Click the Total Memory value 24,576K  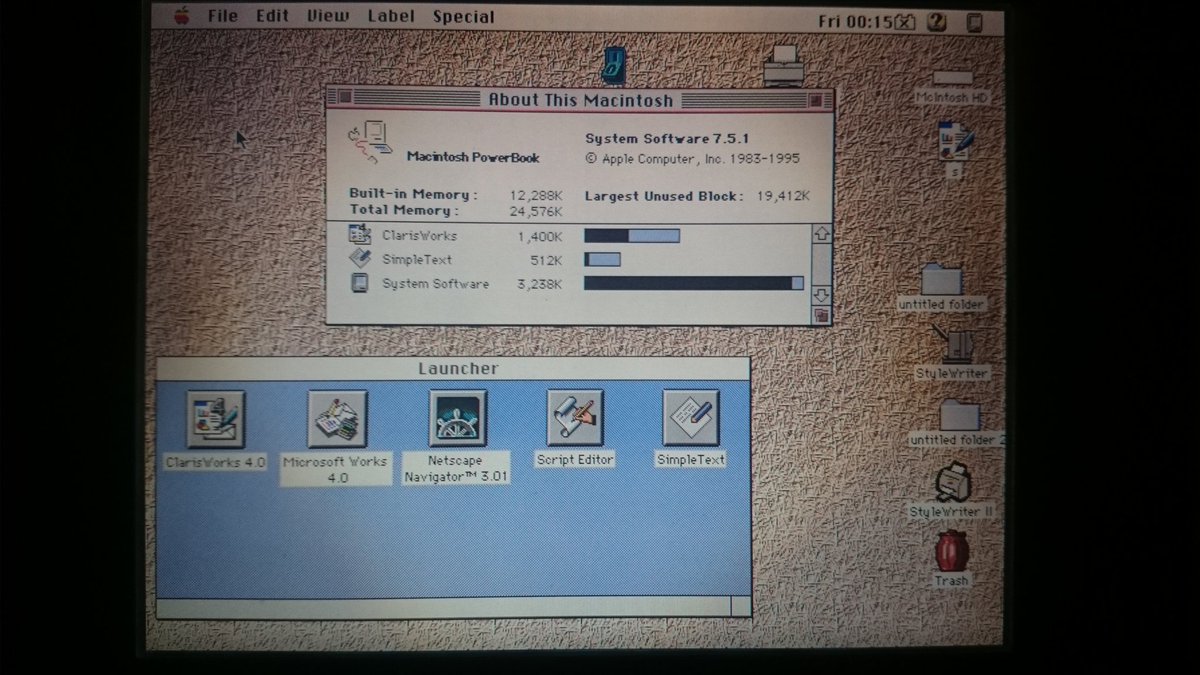click(x=536, y=211)
